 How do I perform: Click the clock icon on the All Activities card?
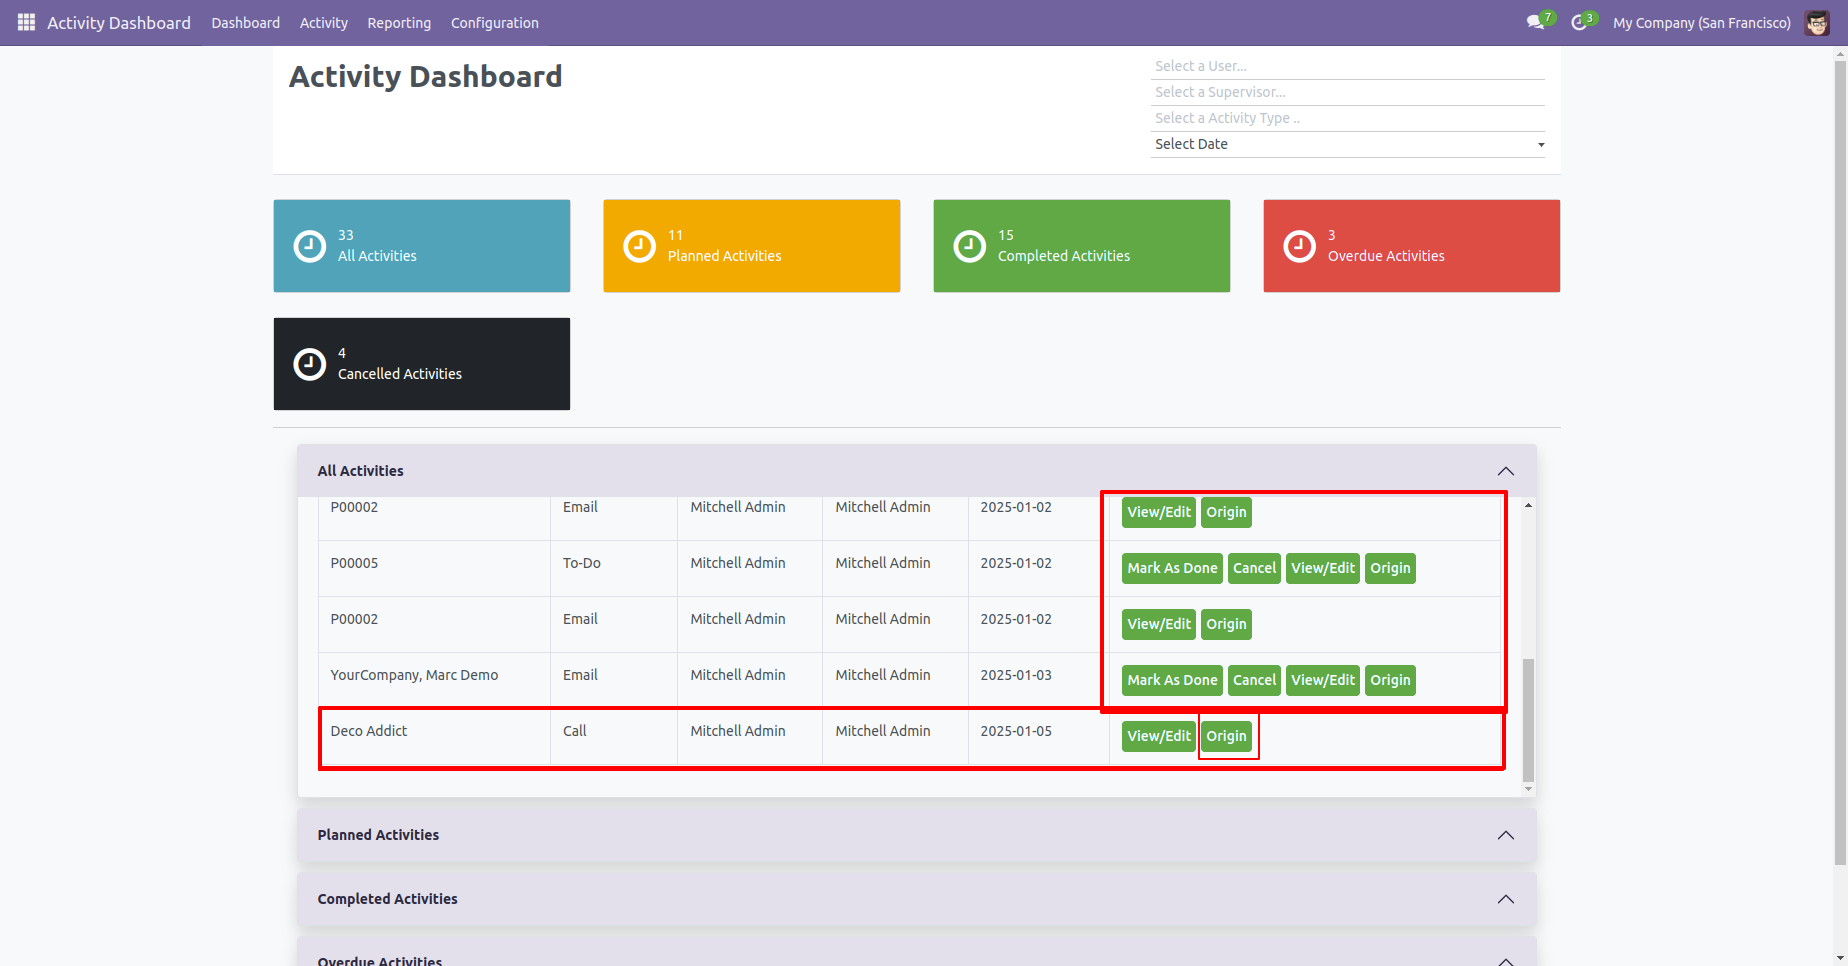pos(310,246)
